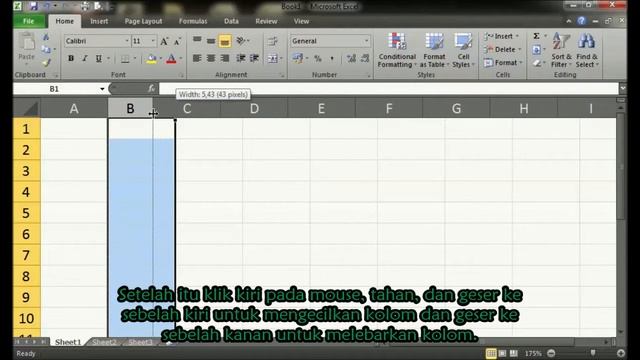Select Top Align icon
The height and width of the screenshot is (360, 640).
pos(197,40)
